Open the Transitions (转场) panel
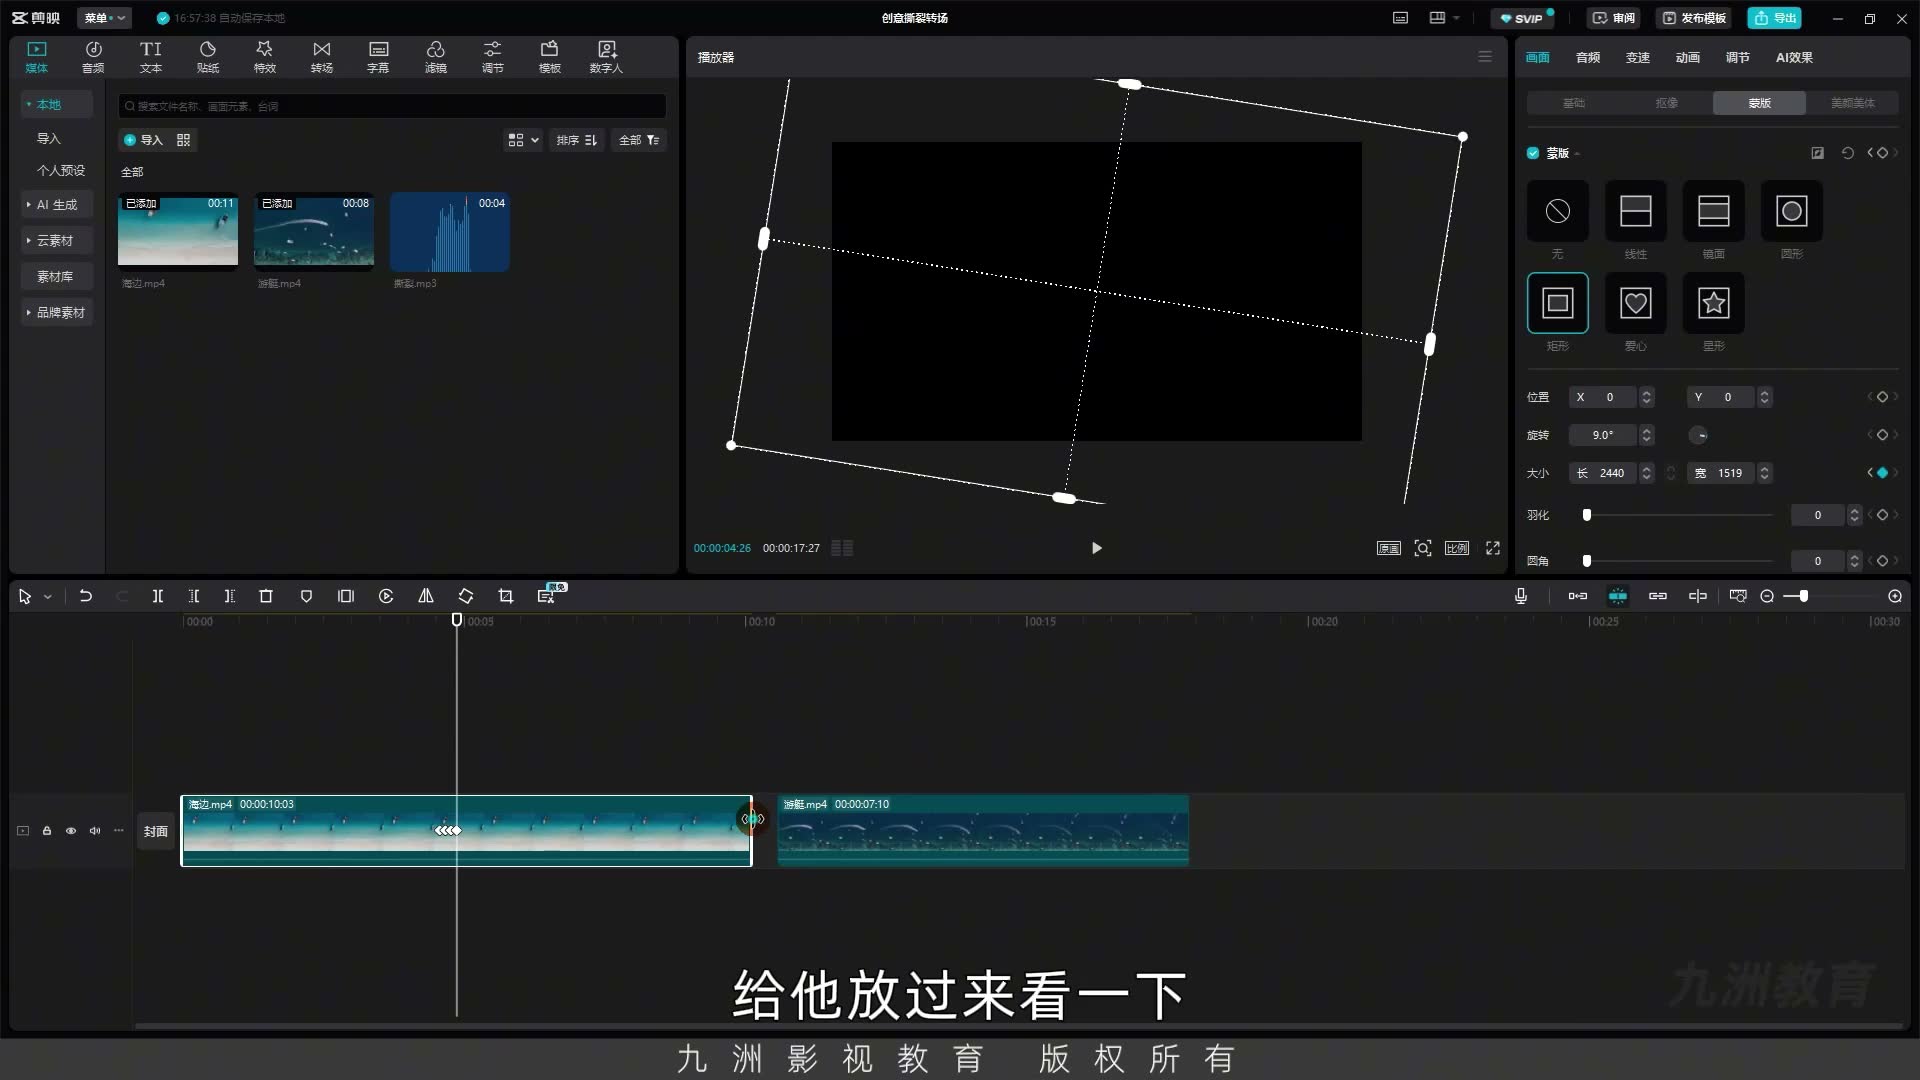 322,57
